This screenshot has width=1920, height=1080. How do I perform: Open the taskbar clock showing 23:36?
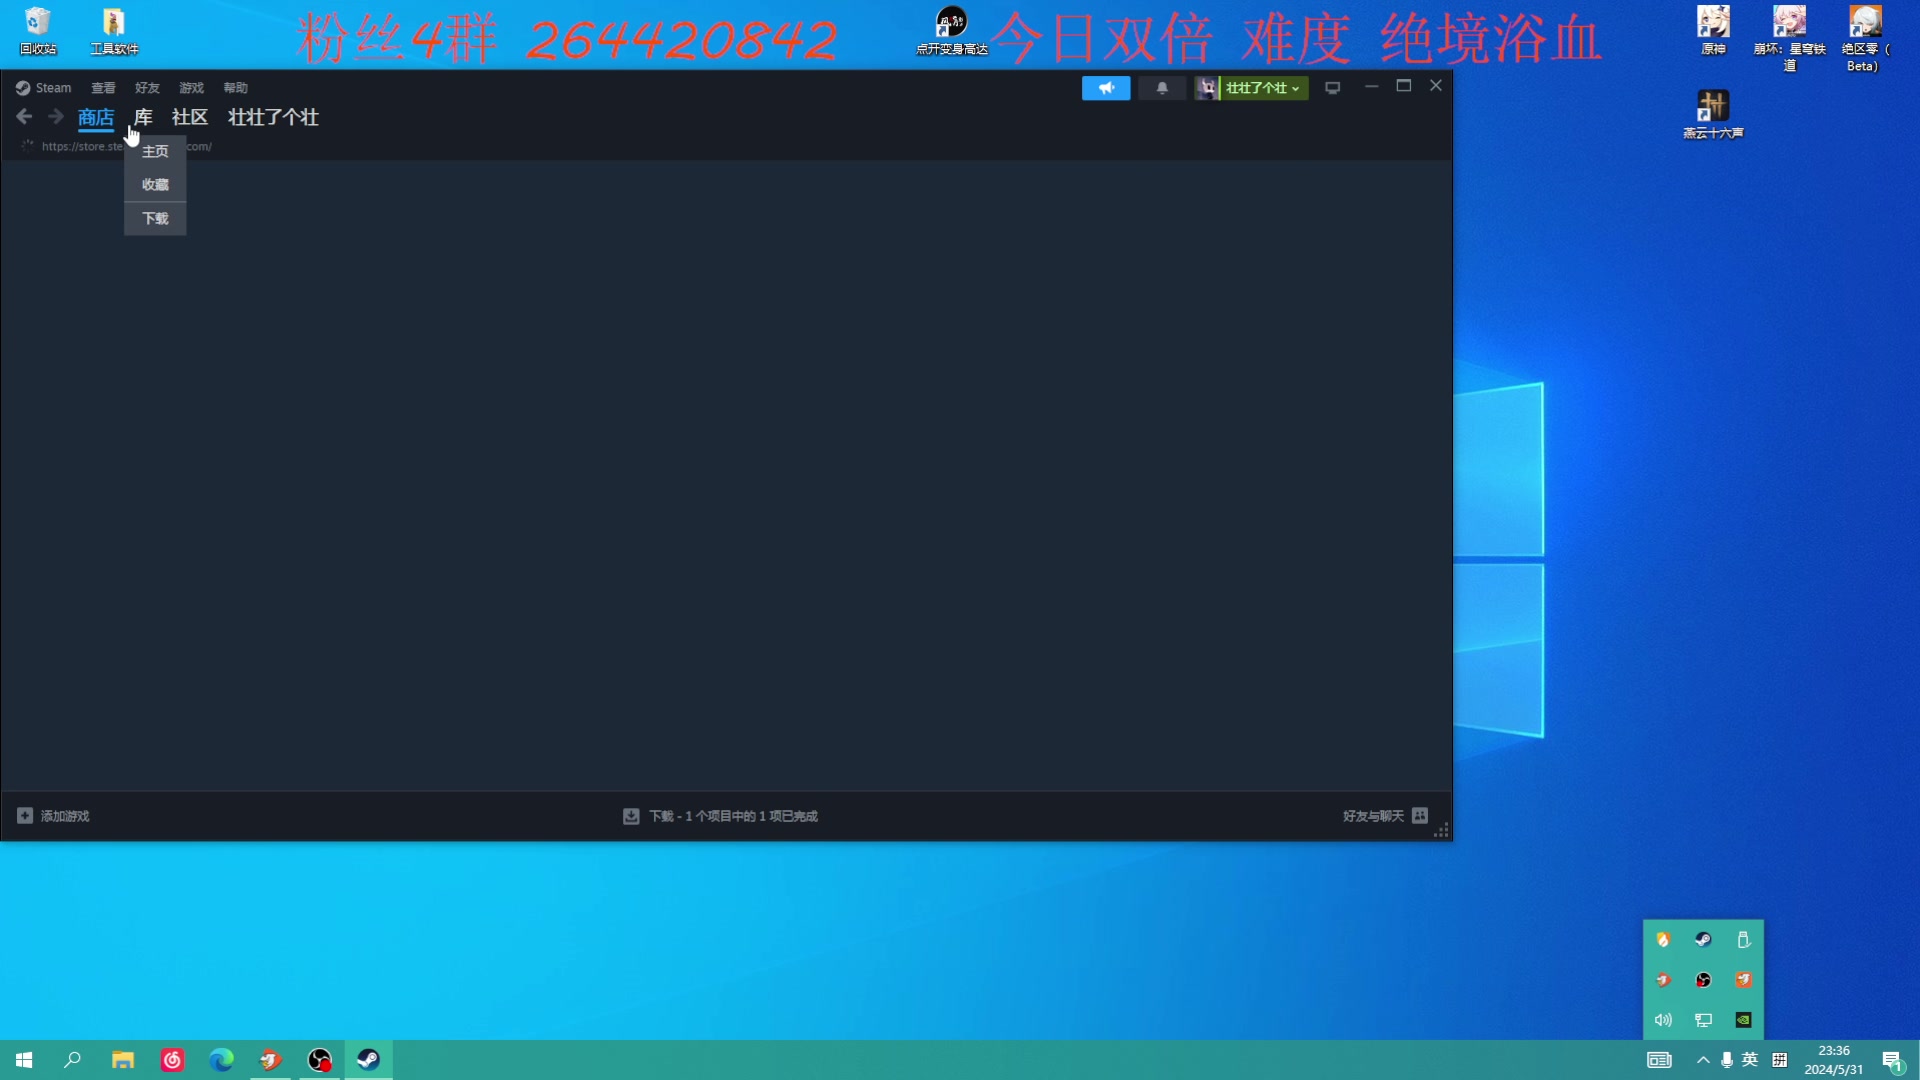pos(1834,1060)
